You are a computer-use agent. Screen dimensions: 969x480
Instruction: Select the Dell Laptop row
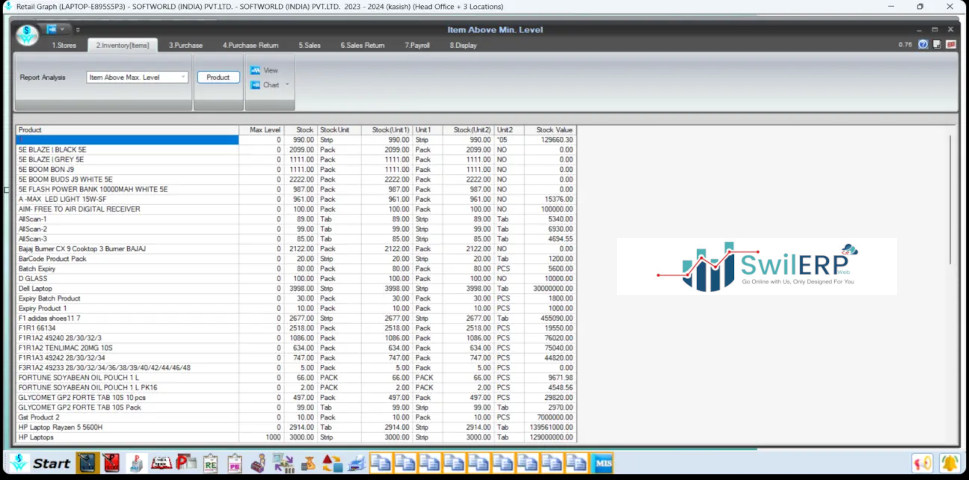[296, 288]
